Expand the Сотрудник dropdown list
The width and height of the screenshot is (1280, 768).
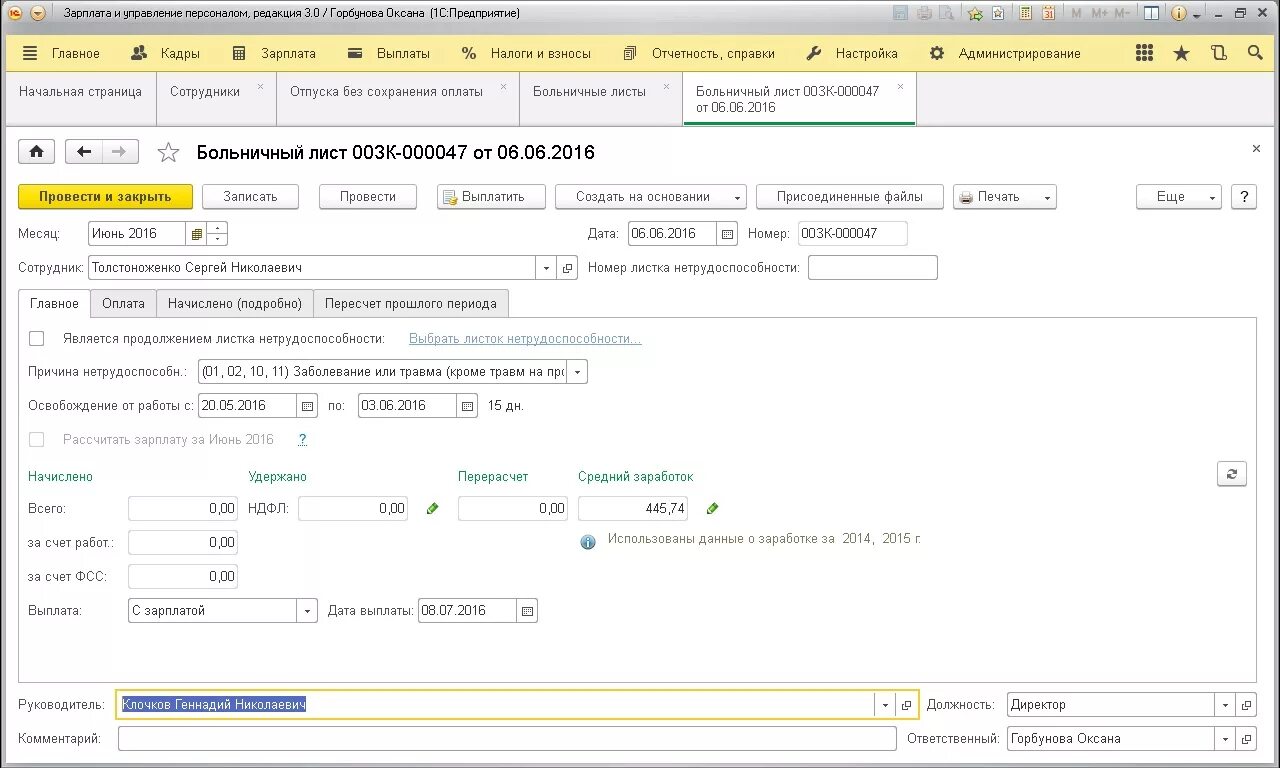[x=546, y=268]
